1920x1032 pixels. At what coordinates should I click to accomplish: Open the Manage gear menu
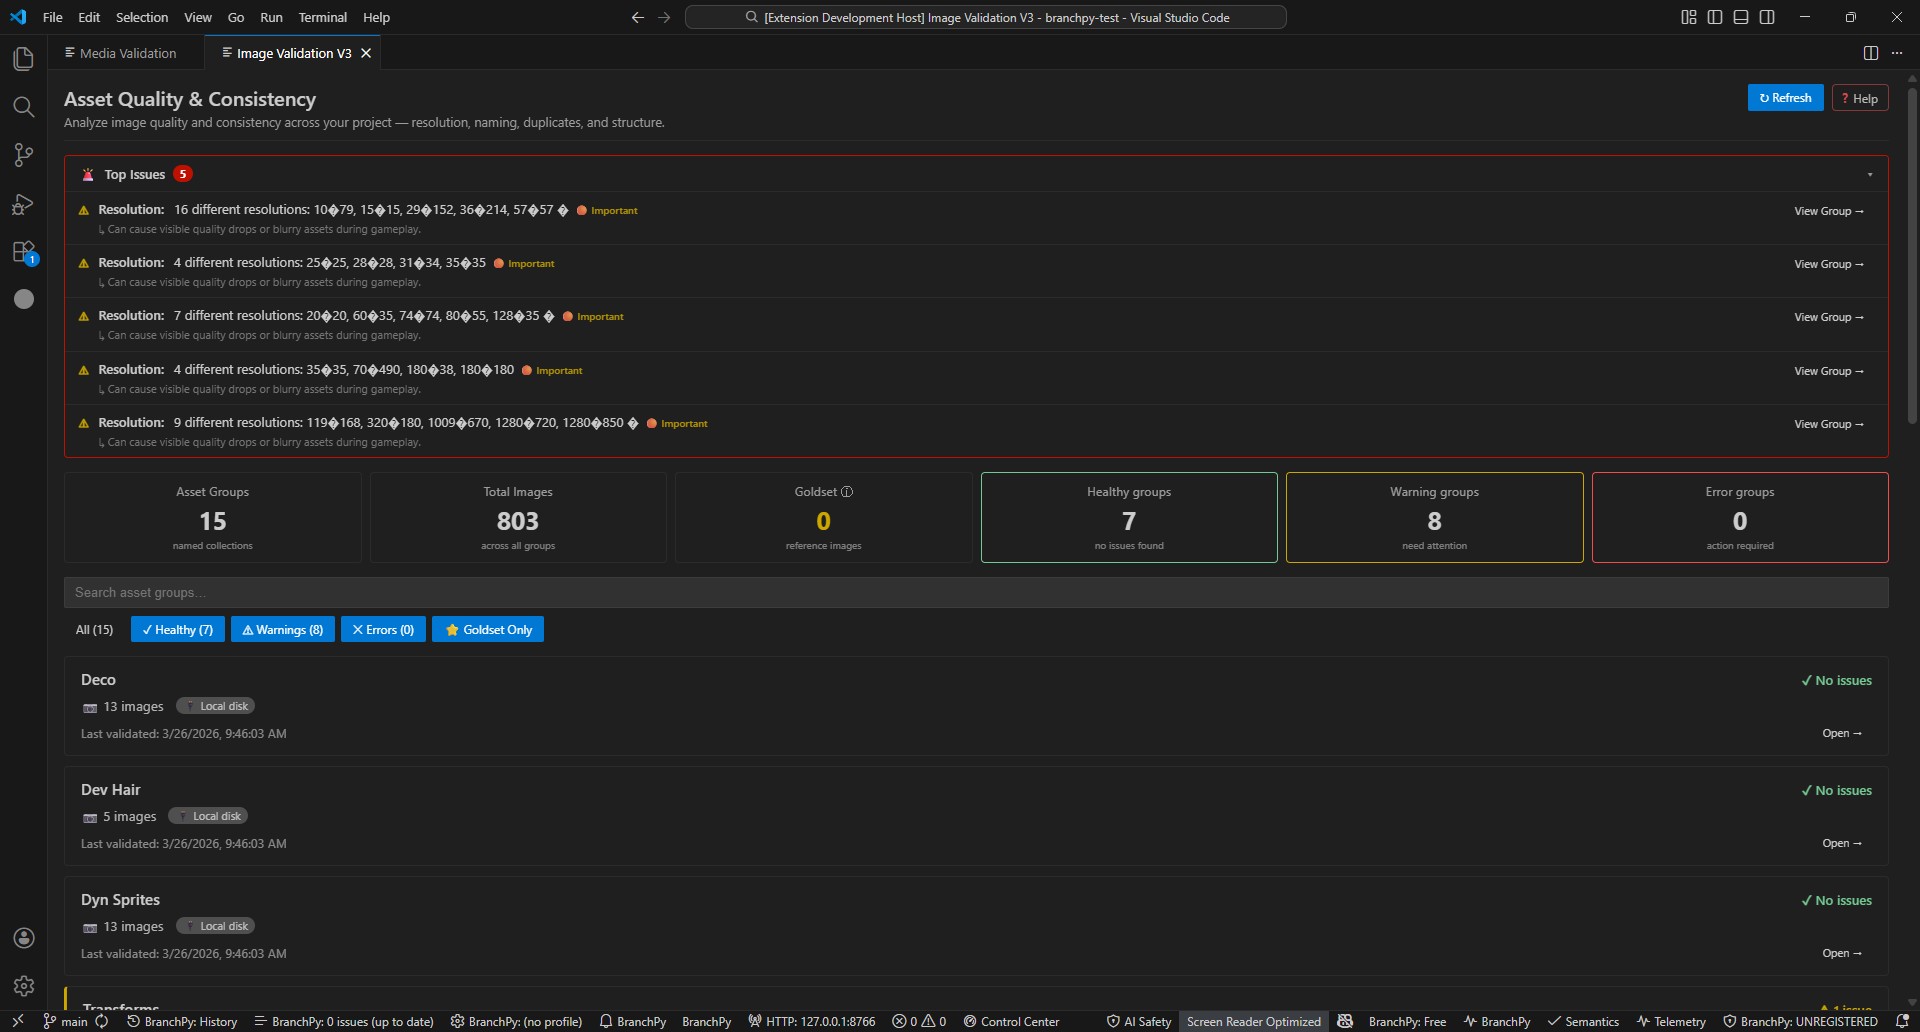point(24,986)
